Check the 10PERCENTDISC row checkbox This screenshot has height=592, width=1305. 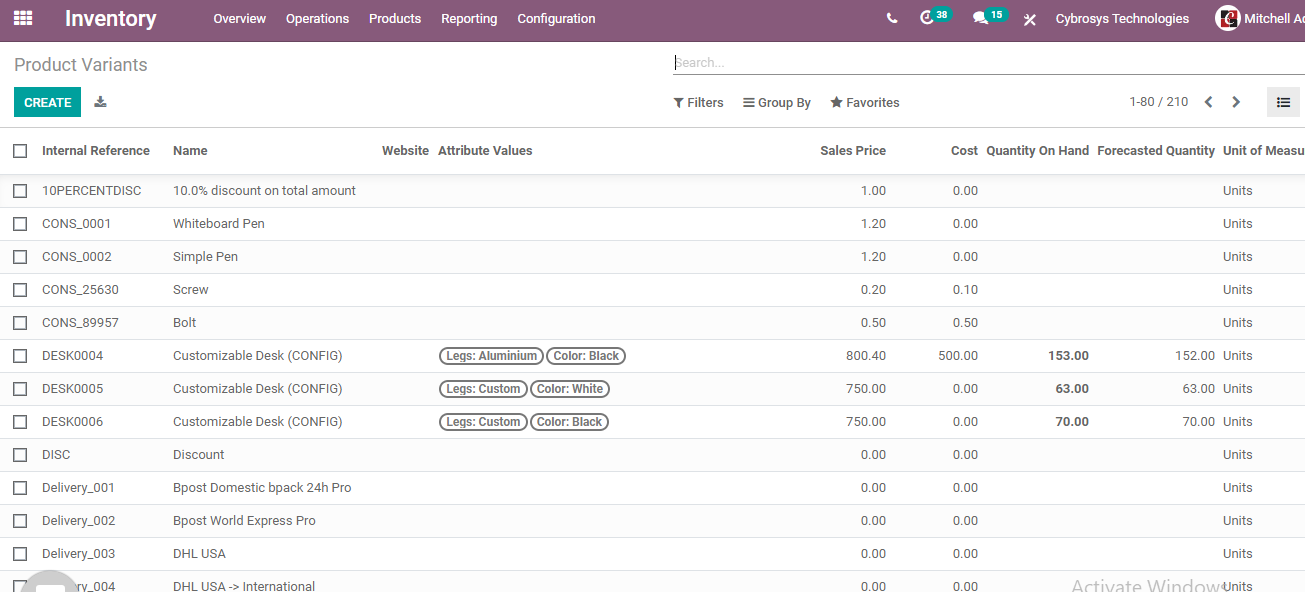point(20,191)
